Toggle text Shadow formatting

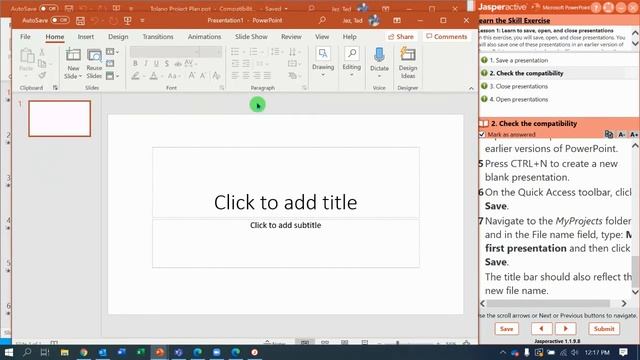tap(167, 64)
